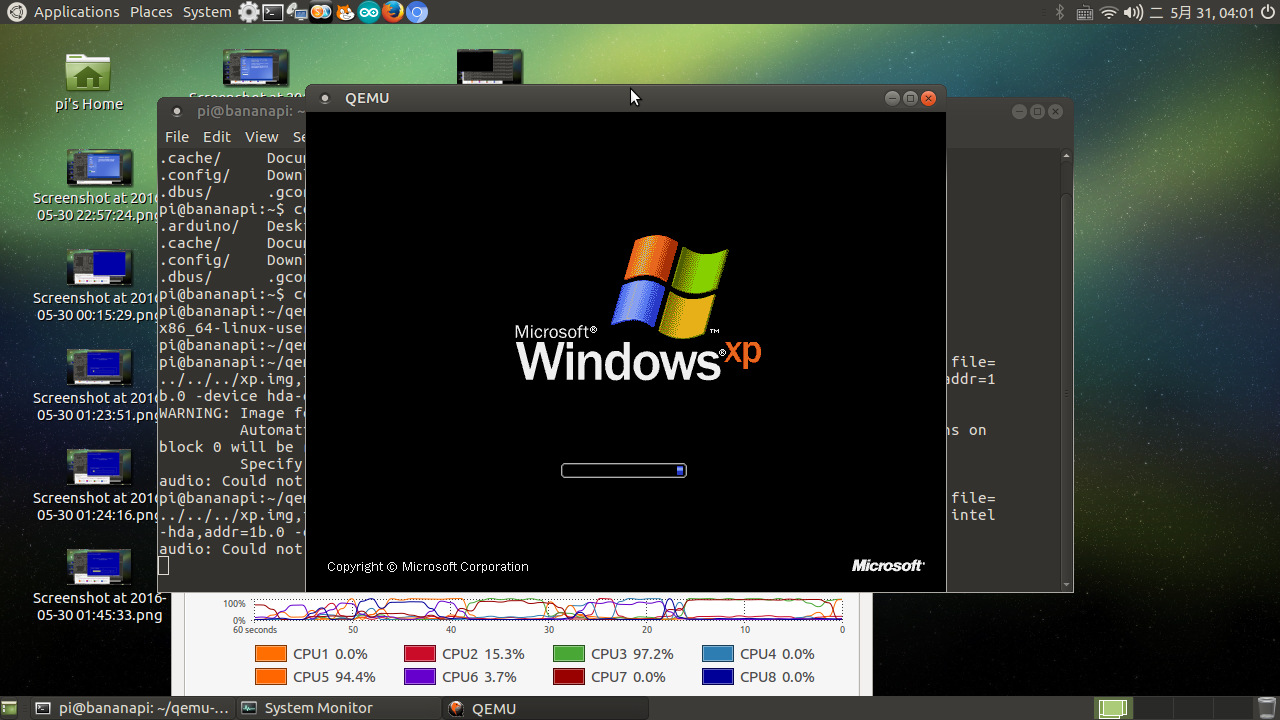Click the QEMU window title bar
Image resolution: width=1280 pixels, height=720 pixels.
tap(625, 98)
